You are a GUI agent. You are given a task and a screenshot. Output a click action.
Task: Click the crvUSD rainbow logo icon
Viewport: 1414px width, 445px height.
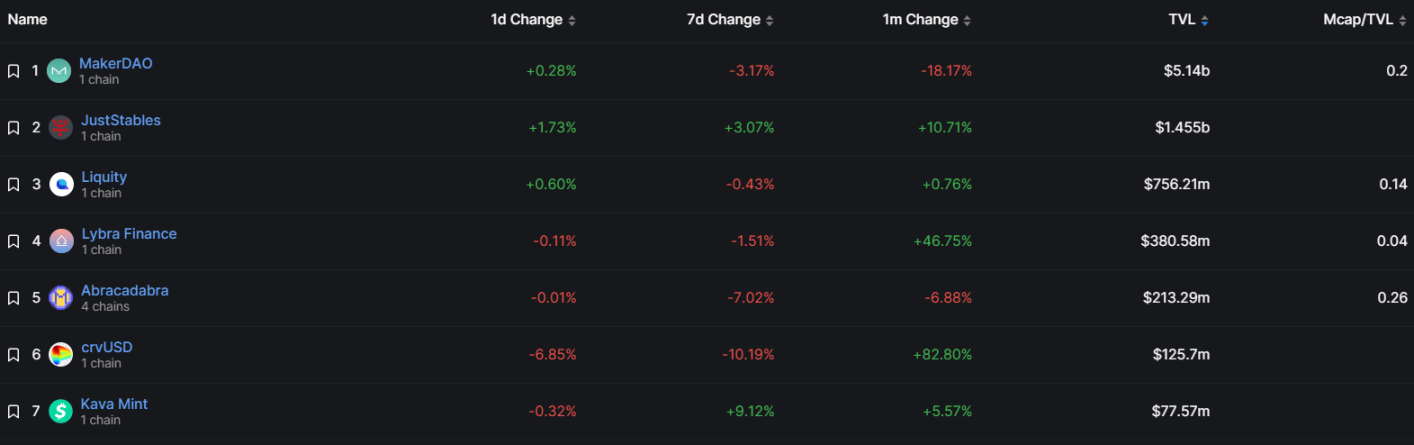click(61, 355)
